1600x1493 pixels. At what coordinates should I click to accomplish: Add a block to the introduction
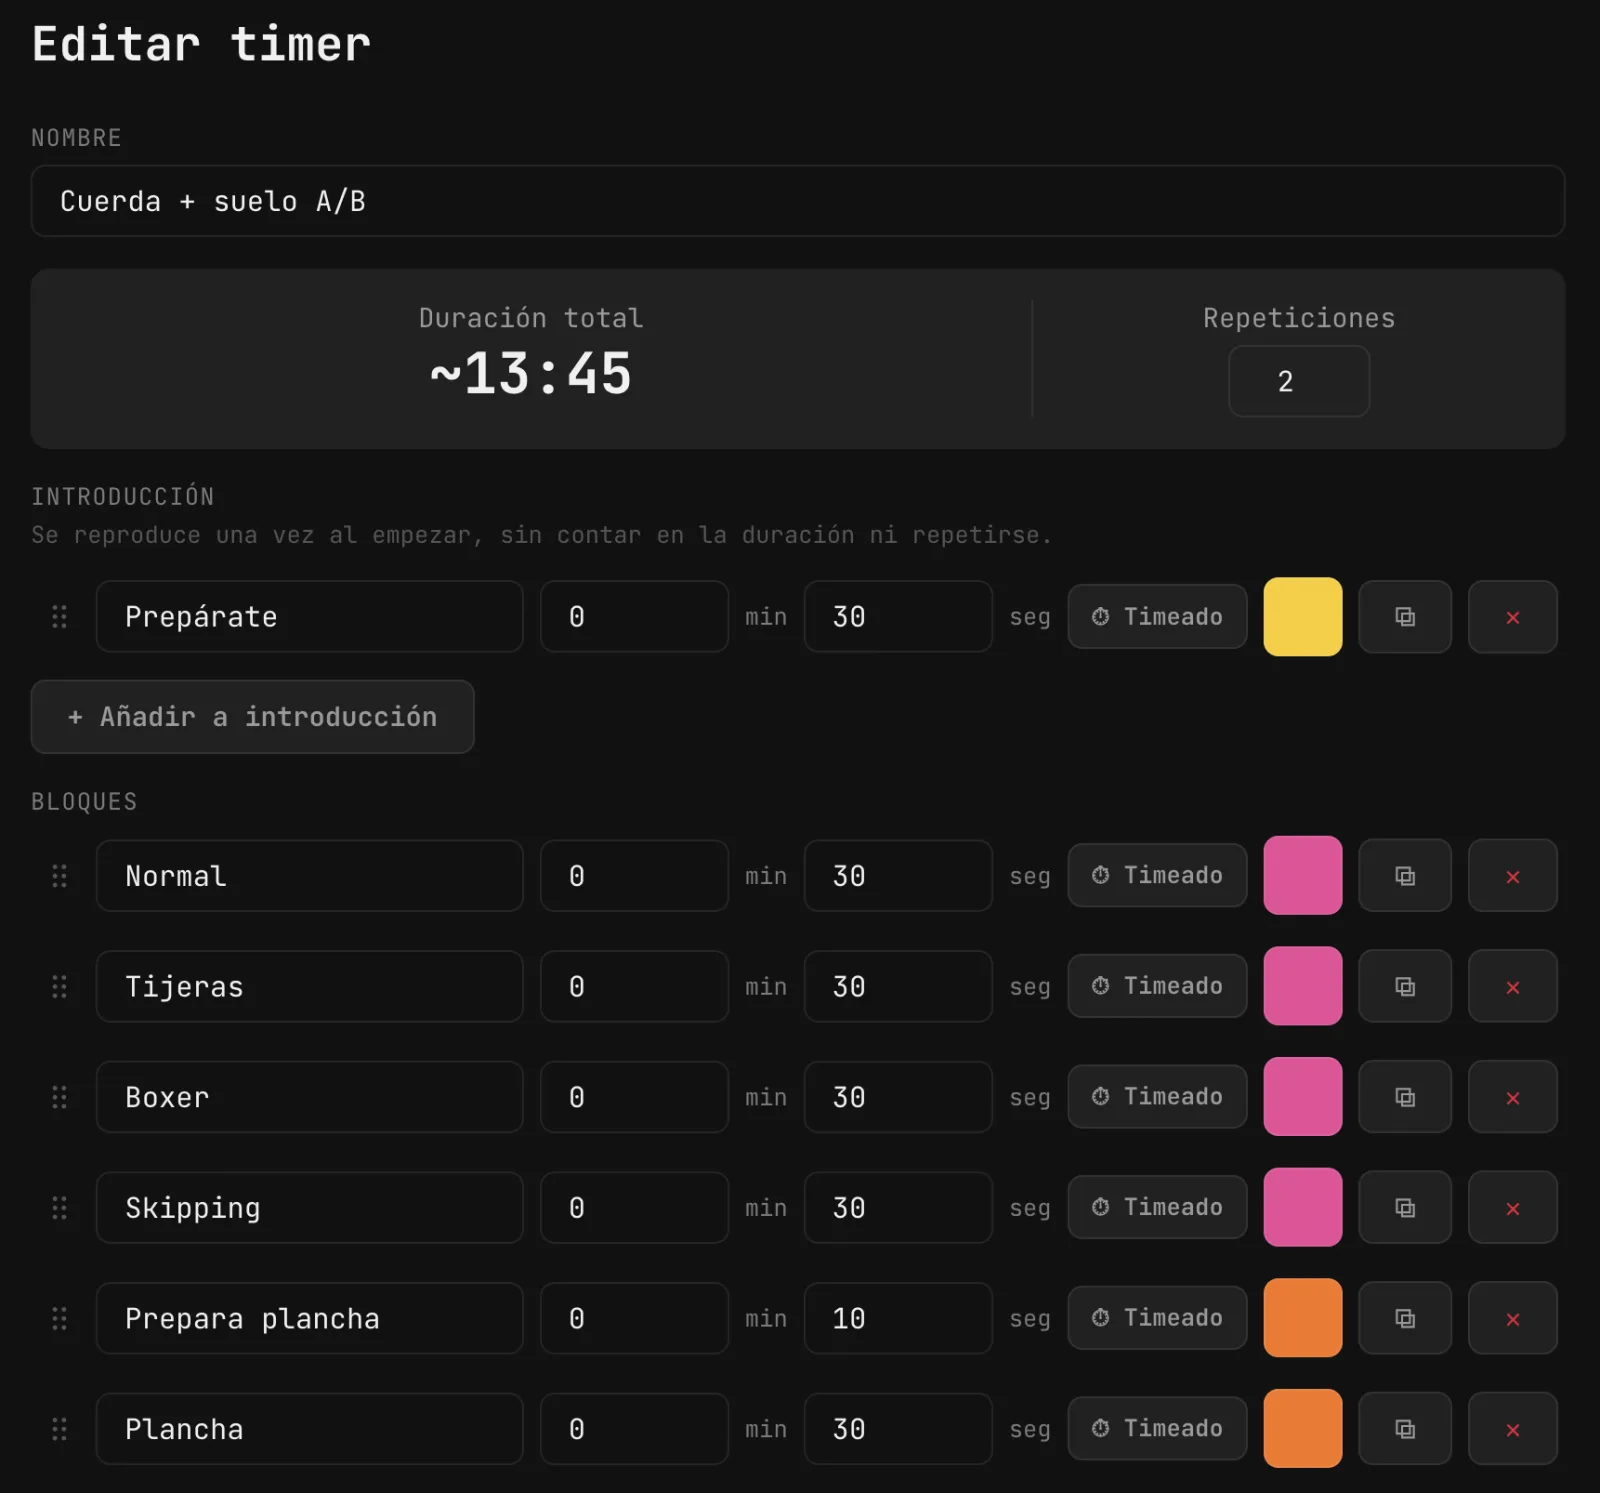click(x=252, y=717)
